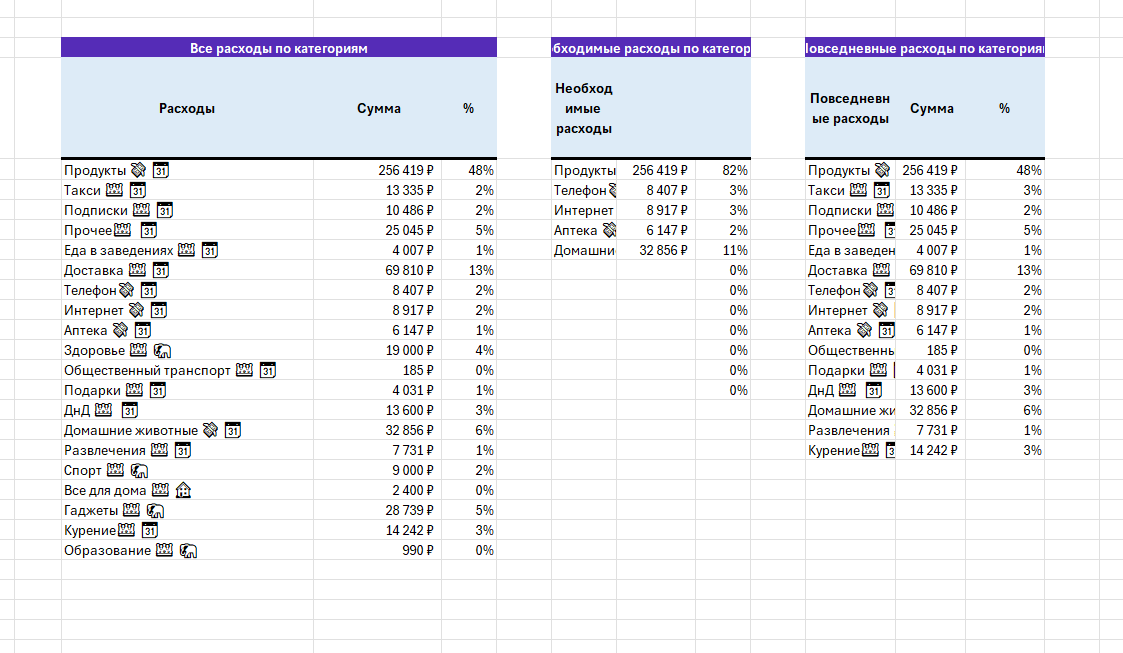Select 4 031 ₽ in the everyday-expenses table
This screenshot has width=1123, height=653.
(929, 370)
